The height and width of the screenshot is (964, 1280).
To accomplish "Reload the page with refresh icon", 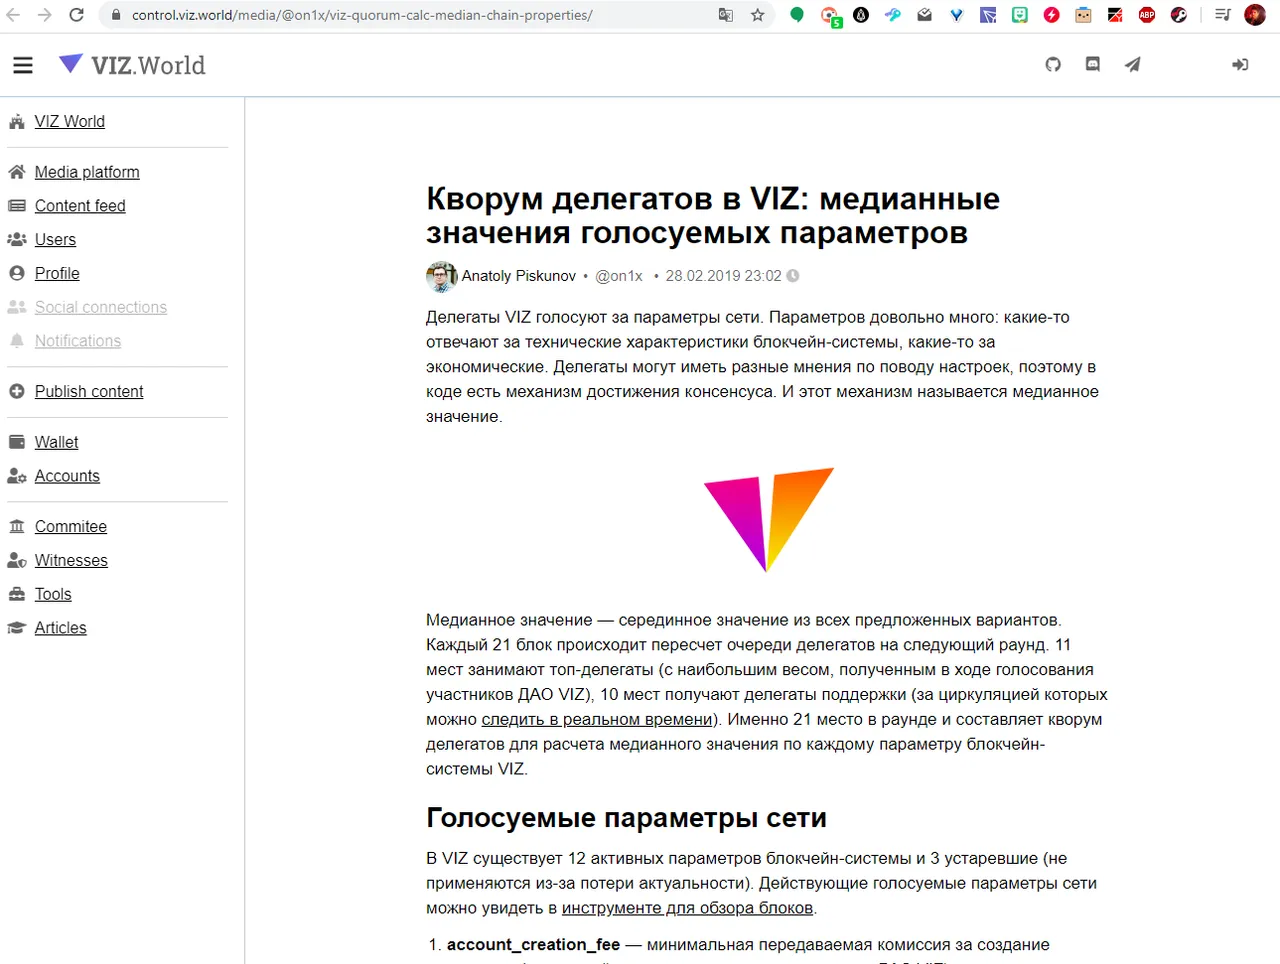I will [76, 15].
